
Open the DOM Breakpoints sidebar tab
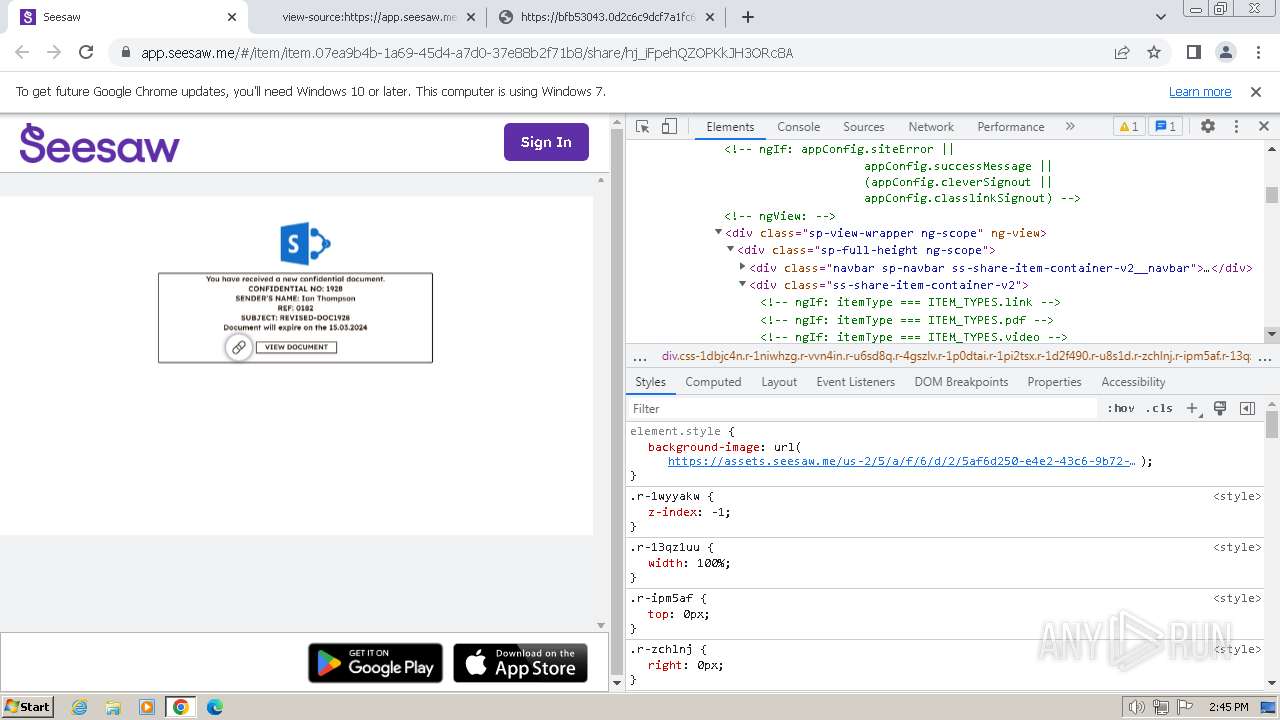961,382
